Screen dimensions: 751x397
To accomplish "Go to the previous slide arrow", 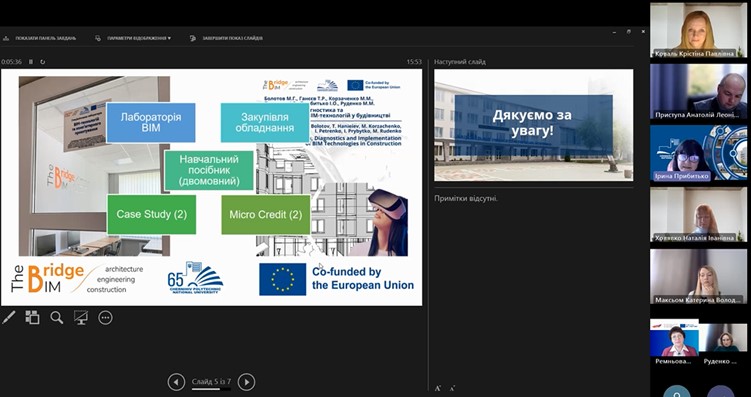I will [x=176, y=382].
